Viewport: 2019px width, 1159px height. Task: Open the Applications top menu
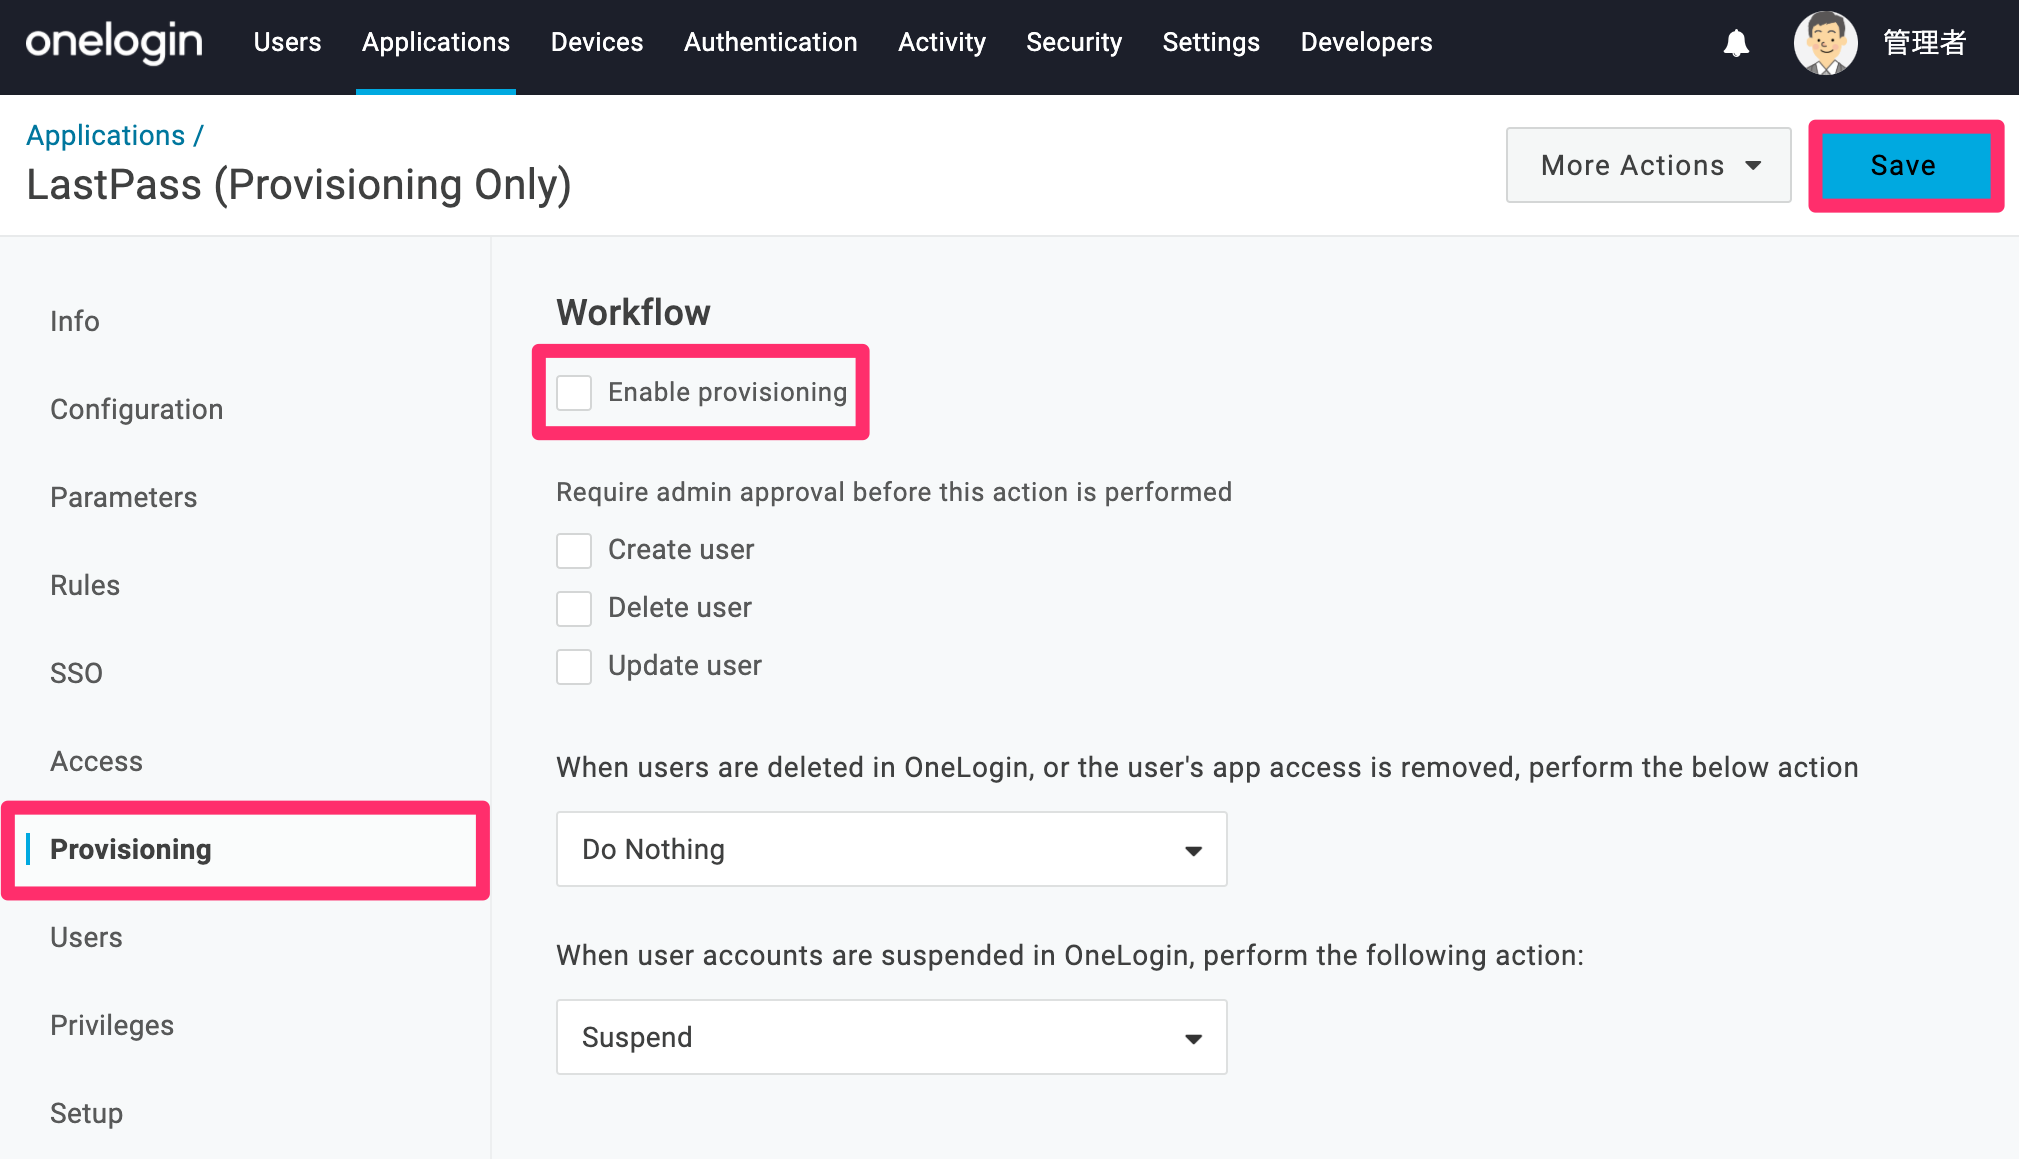436,42
